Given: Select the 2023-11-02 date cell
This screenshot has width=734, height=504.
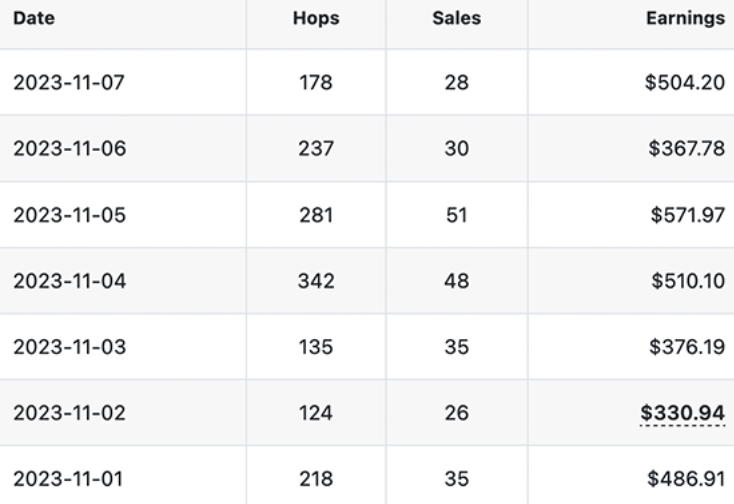Looking at the screenshot, I should coord(69,413).
